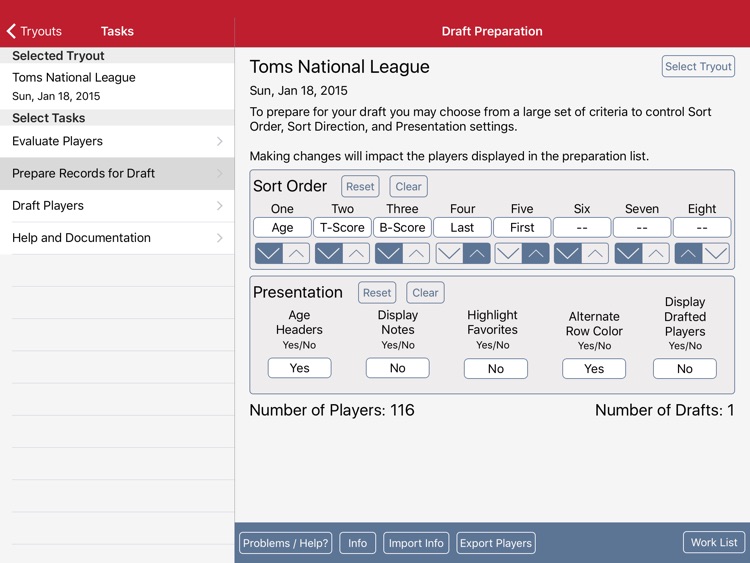Toggle Display Drafted Players No button
The image size is (750, 563).
click(x=684, y=368)
